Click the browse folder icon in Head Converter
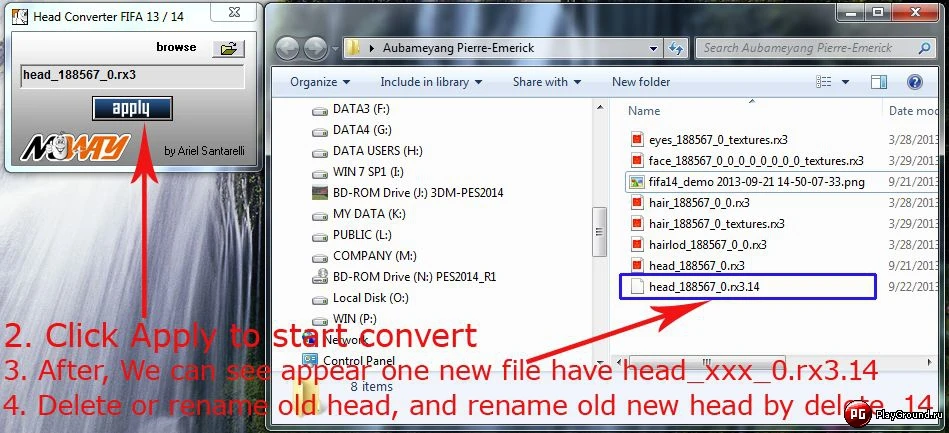Viewport: 949px width, 433px height. 228,49
